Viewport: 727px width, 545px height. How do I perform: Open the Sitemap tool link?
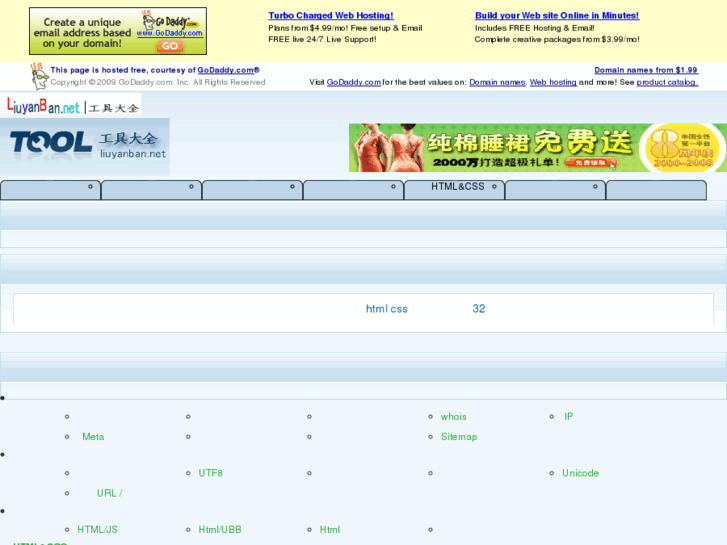coord(459,437)
